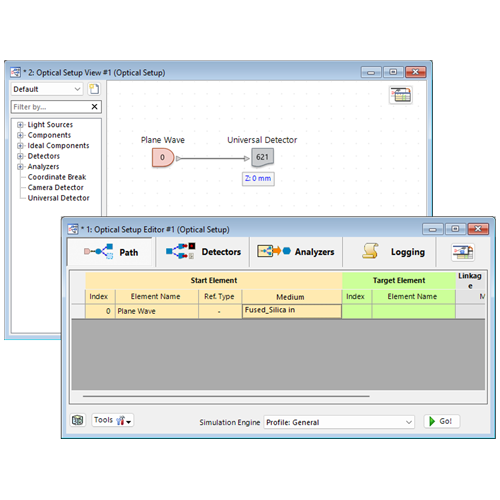Viewport: 500px width, 500px height.
Task: Click the Go! button
Action: (x=442, y=421)
